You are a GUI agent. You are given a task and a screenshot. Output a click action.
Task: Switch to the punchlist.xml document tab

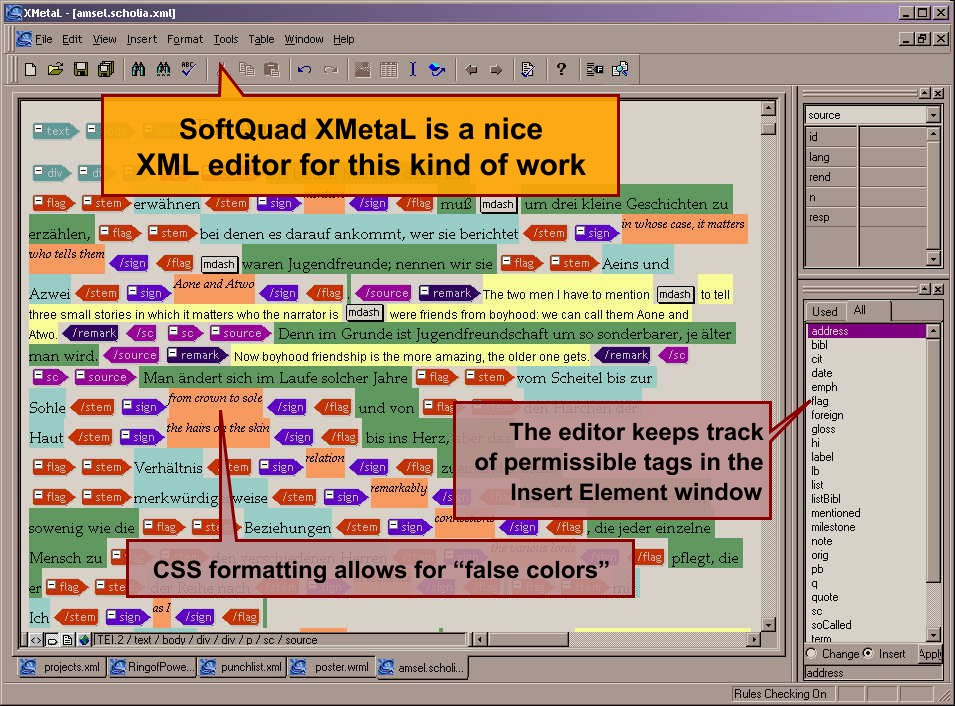click(242, 667)
